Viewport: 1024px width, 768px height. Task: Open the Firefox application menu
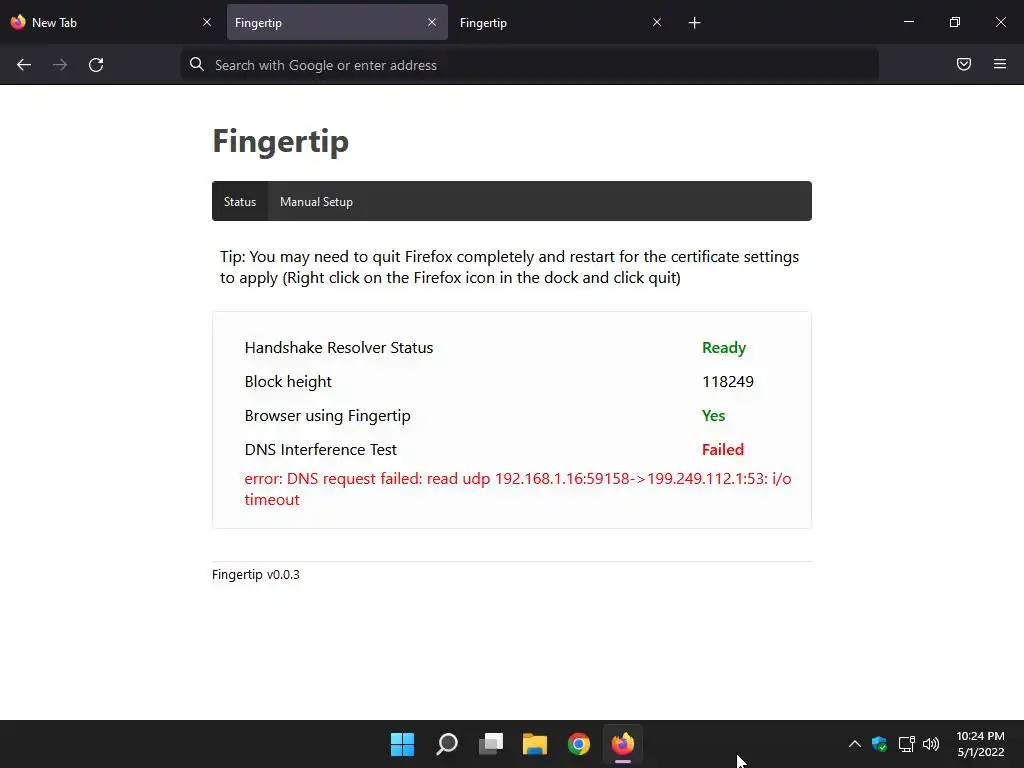pyautogui.click(x=1000, y=64)
